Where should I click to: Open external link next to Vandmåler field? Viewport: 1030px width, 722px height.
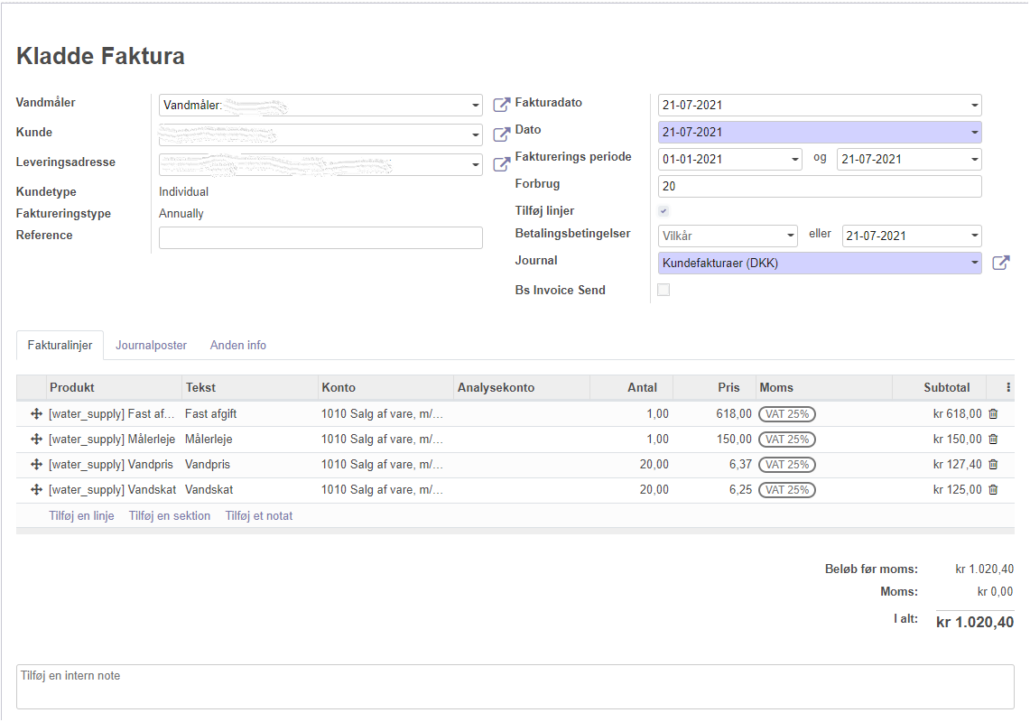pos(502,105)
